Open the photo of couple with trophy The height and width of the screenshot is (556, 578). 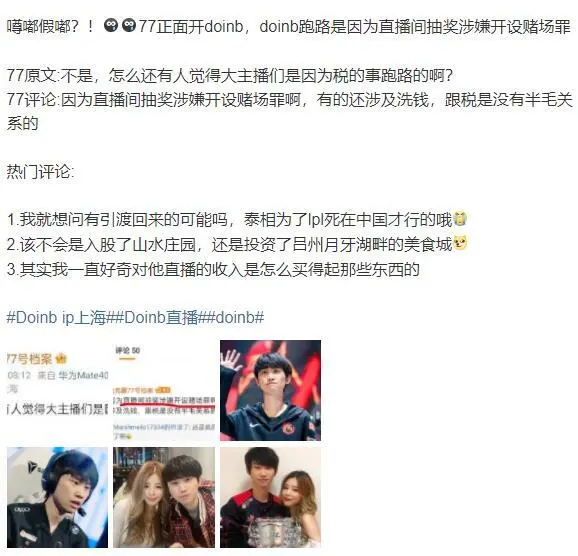(x=271, y=497)
